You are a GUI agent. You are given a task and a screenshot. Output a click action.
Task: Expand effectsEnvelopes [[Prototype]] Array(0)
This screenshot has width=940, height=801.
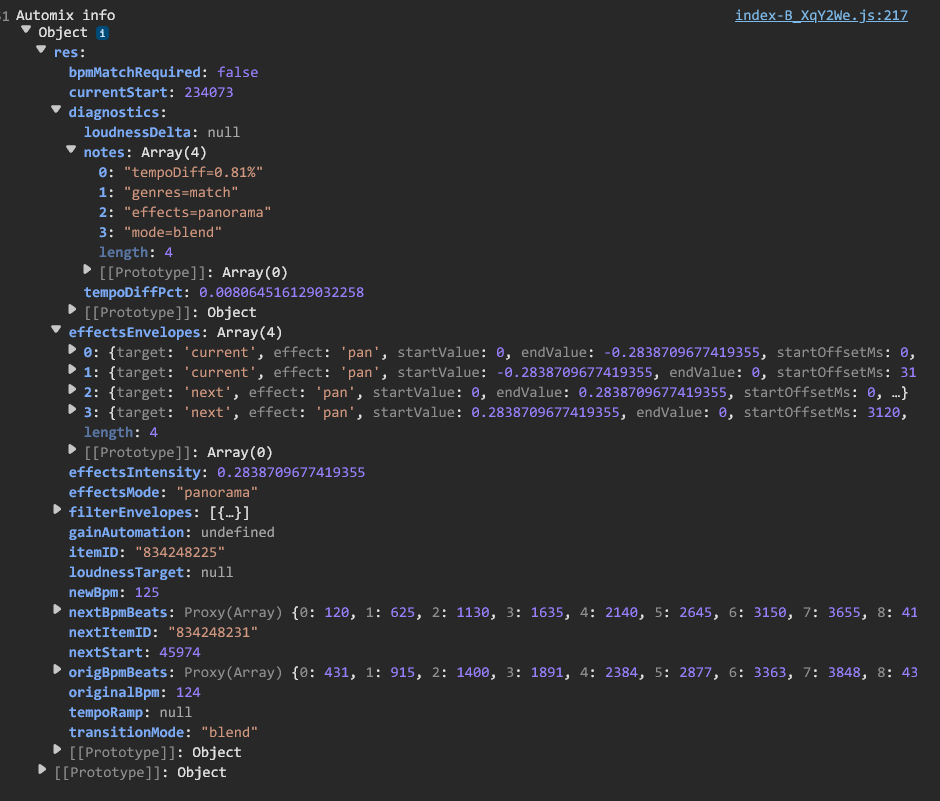72,450
